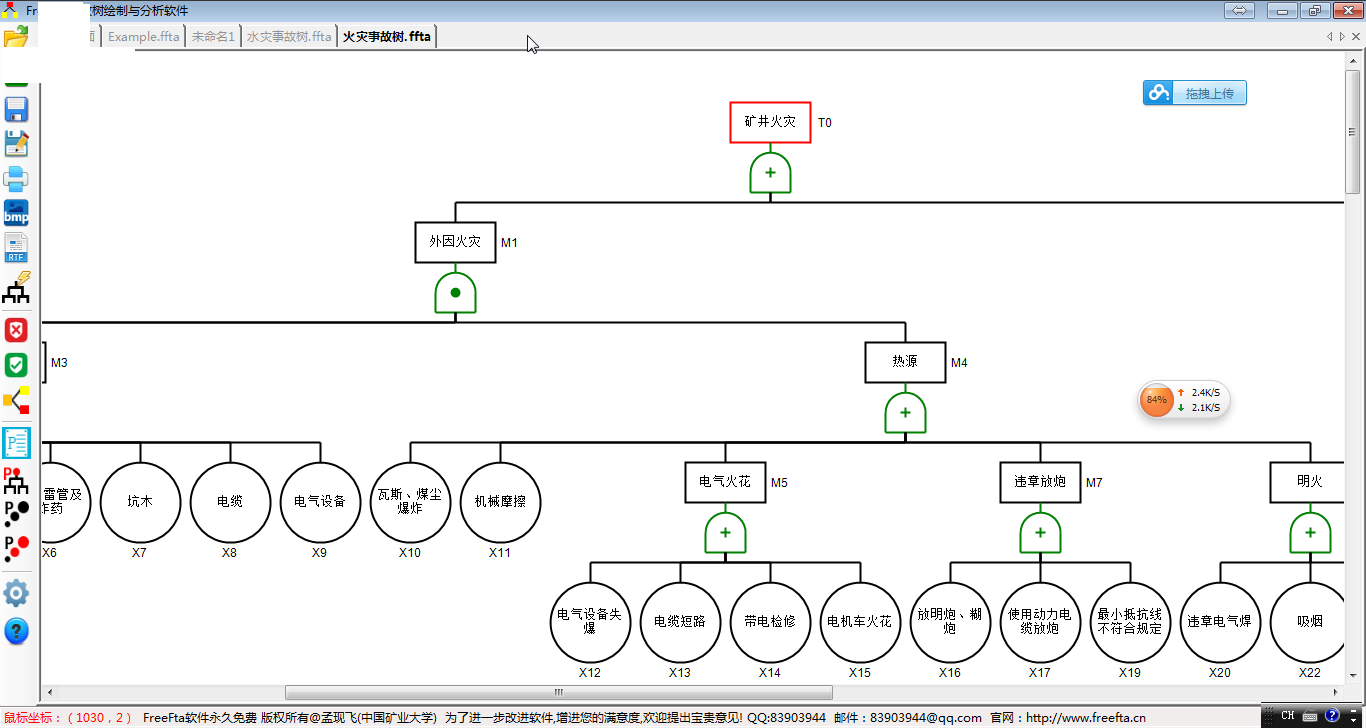This screenshot has width=1366, height=728.
Task: Select the basic event 最小抵抗线不符合规定
Action: point(1130,622)
